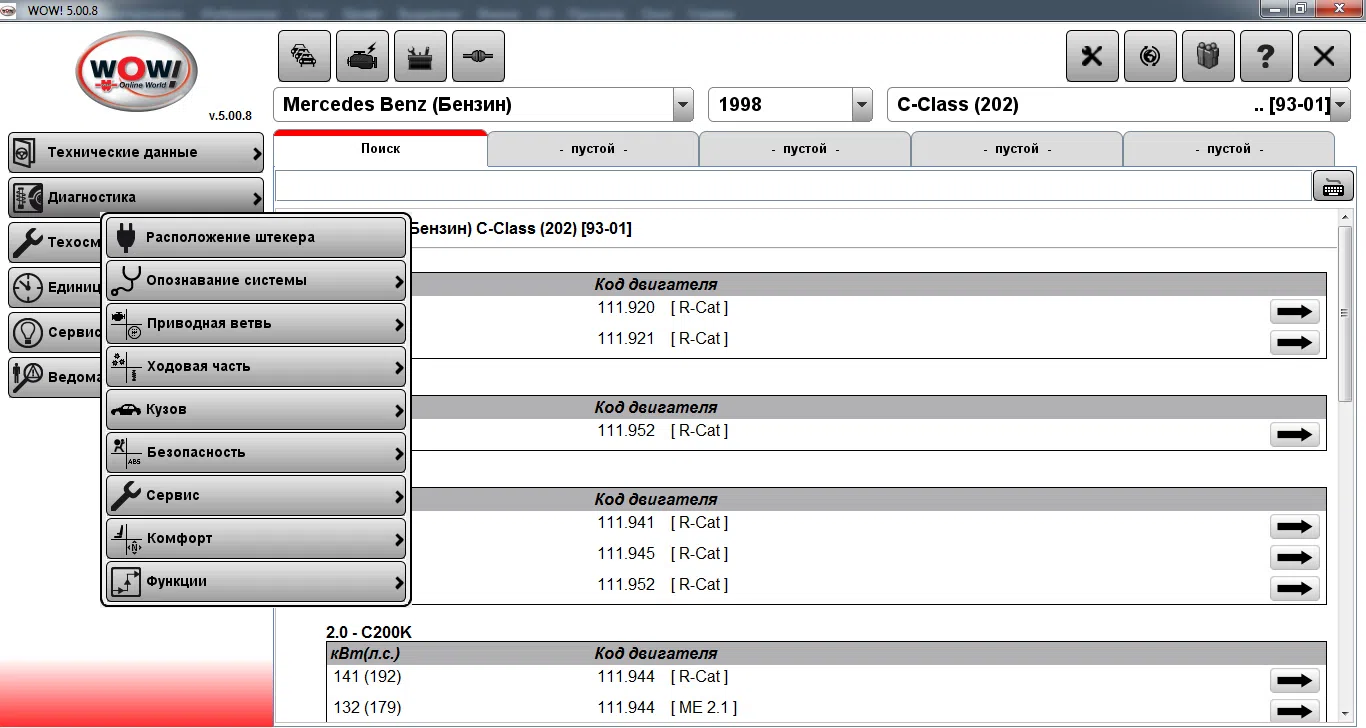The image size is (1366, 728).
Task: Open settings with the wrench and screwdriver icon
Action: coord(1092,55)
